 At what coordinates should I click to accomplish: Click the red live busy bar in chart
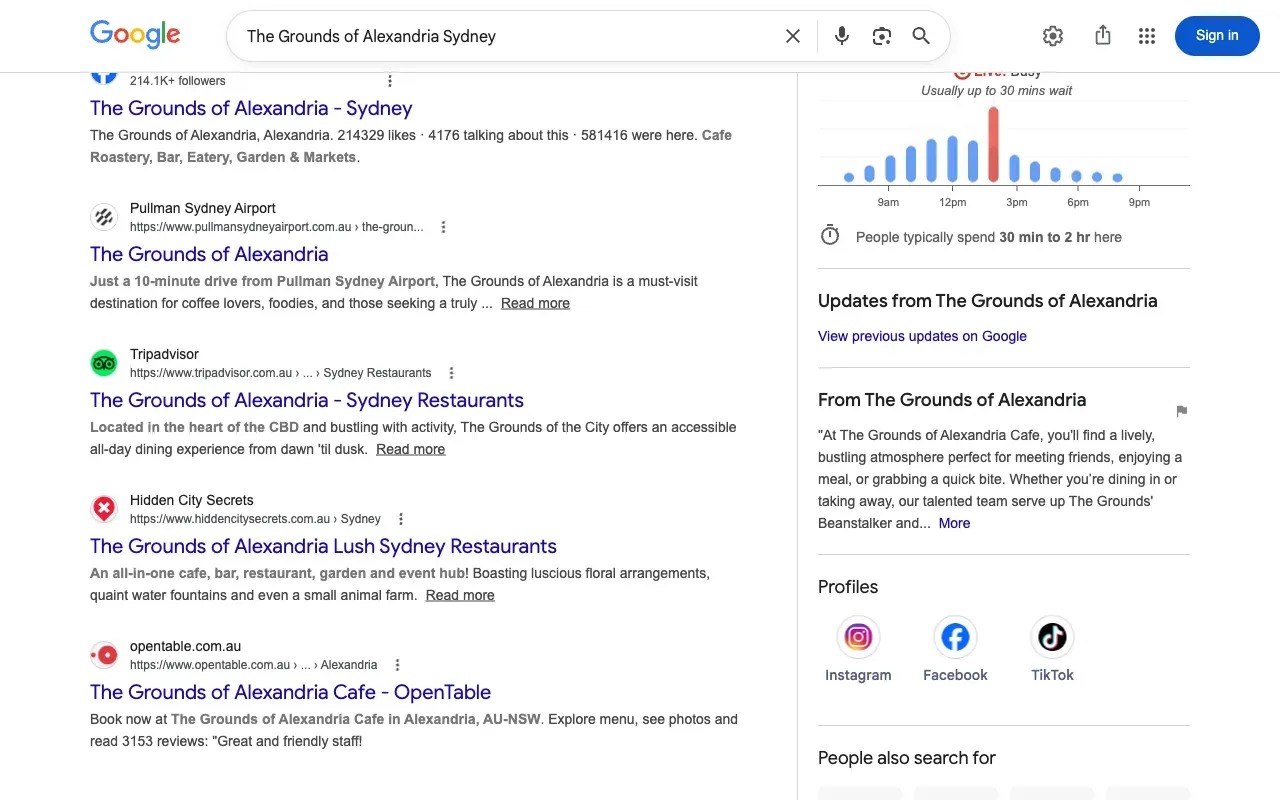993,144
